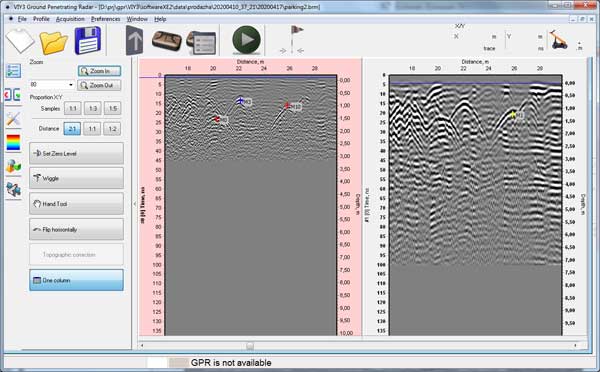The width and height of the screenshot is (600, 372).
Task: Click the up-arrow toolbar icon
Action: point(134,41)
